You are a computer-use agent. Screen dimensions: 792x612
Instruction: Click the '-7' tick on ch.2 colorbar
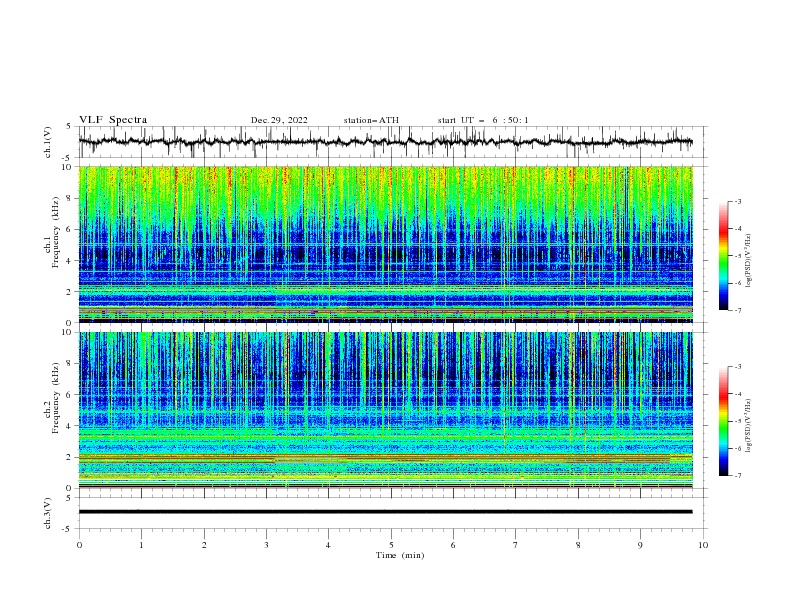click(738, 476)
